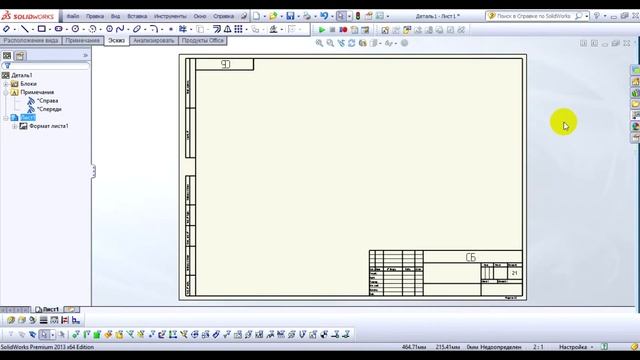Select the Offset Entities tool
Image resolution: width=640 pixels, height=360 pixels.
pyautogui.click(x=217, y=29)
